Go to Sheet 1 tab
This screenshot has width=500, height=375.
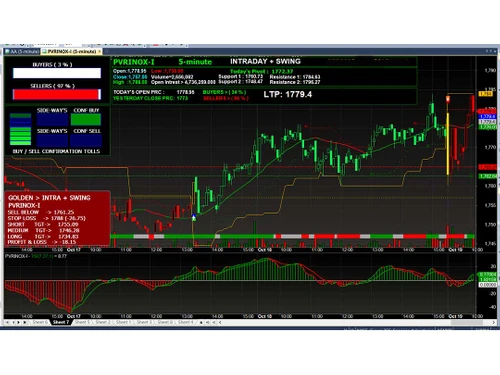point(123,322)
